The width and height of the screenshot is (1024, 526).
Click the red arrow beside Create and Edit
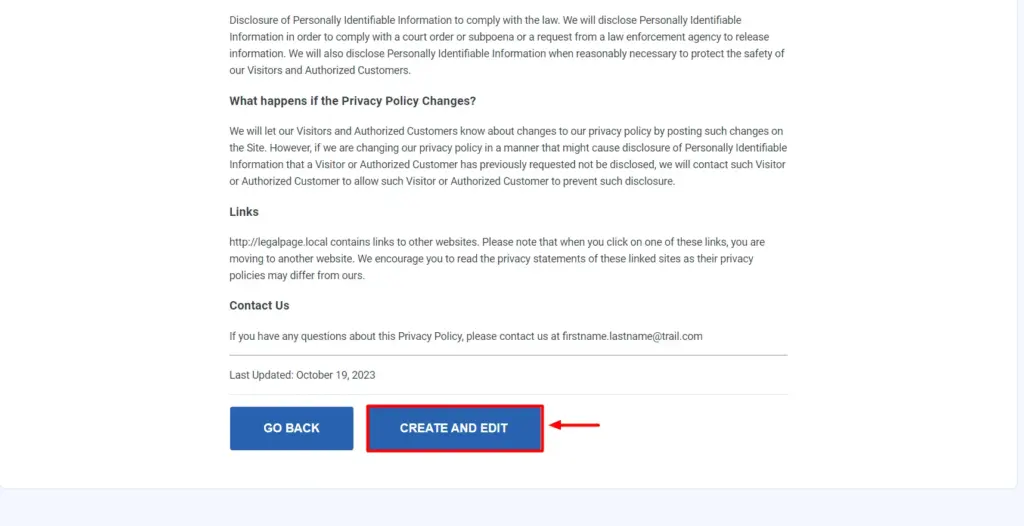click(576, 425)
